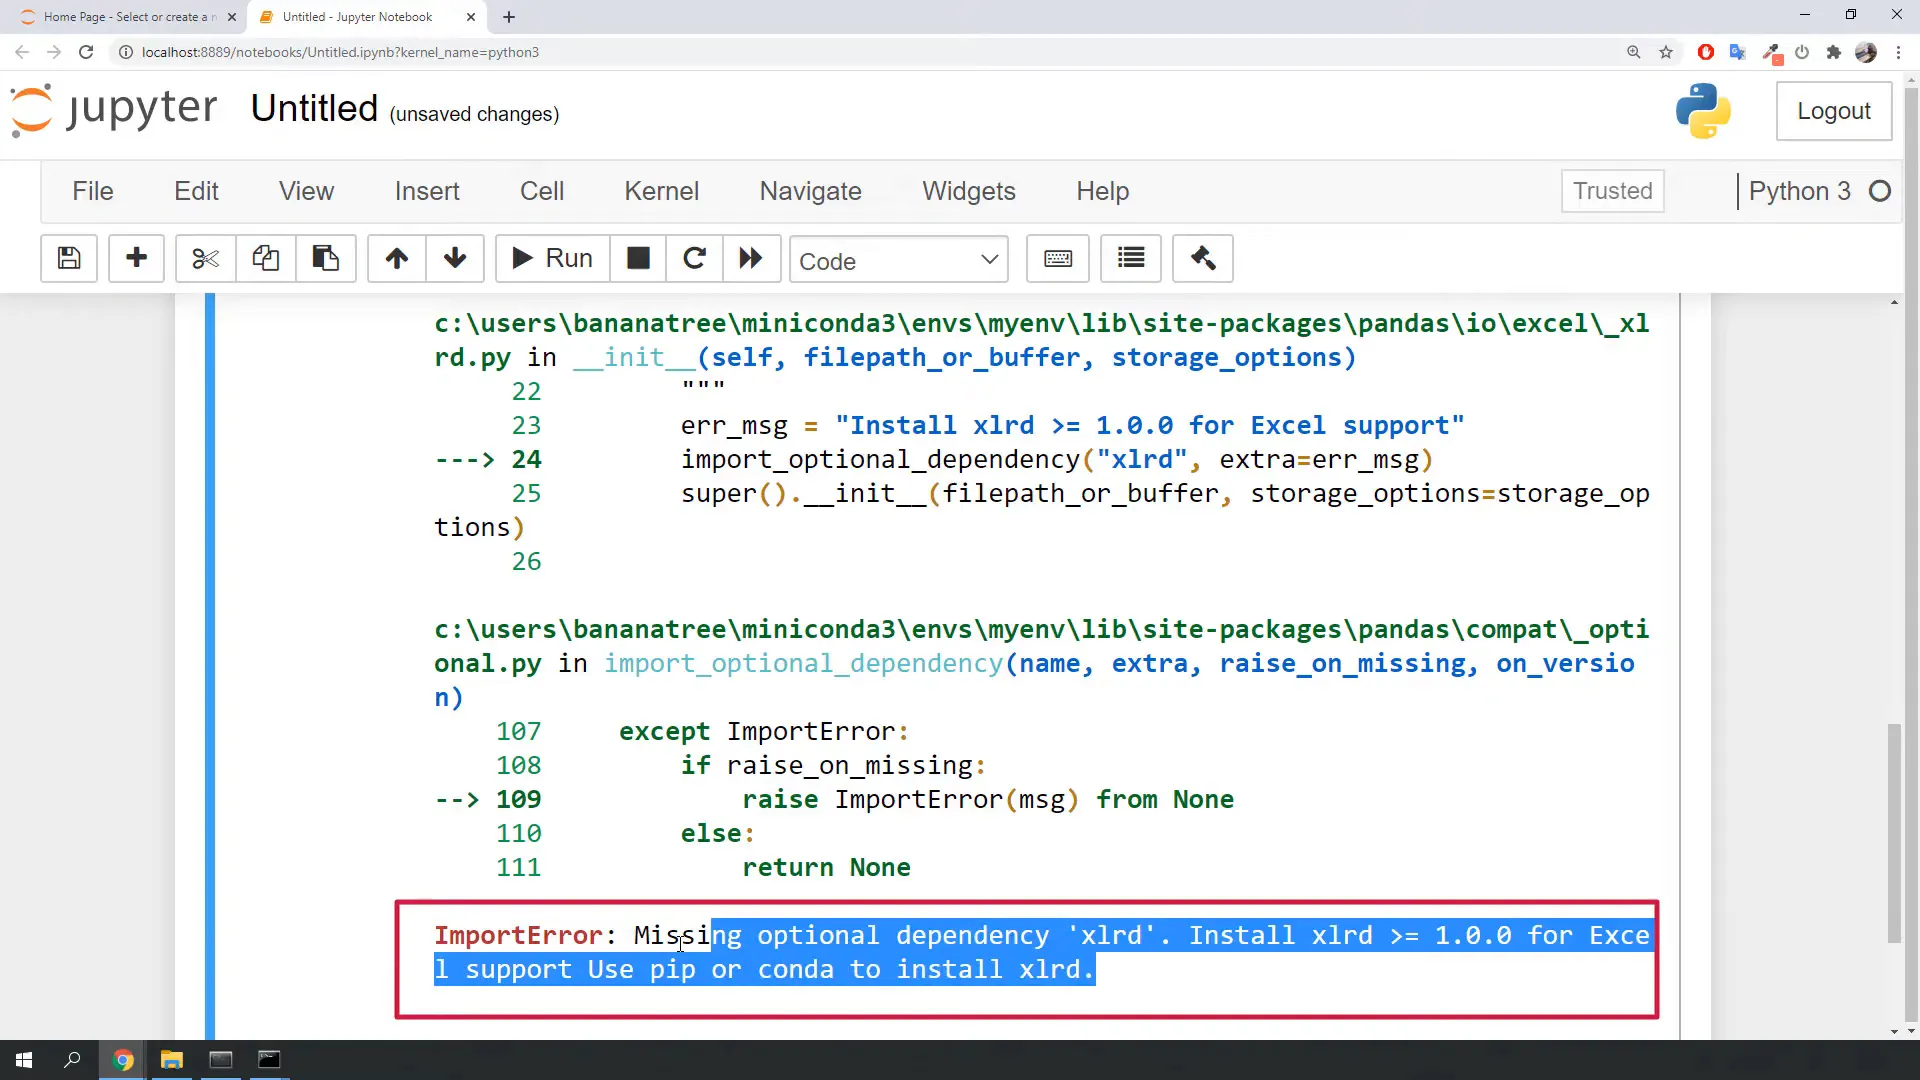1920x1080 pixels.
Task: Save notebook with the floppy disk icon
Action: [69, 259]
